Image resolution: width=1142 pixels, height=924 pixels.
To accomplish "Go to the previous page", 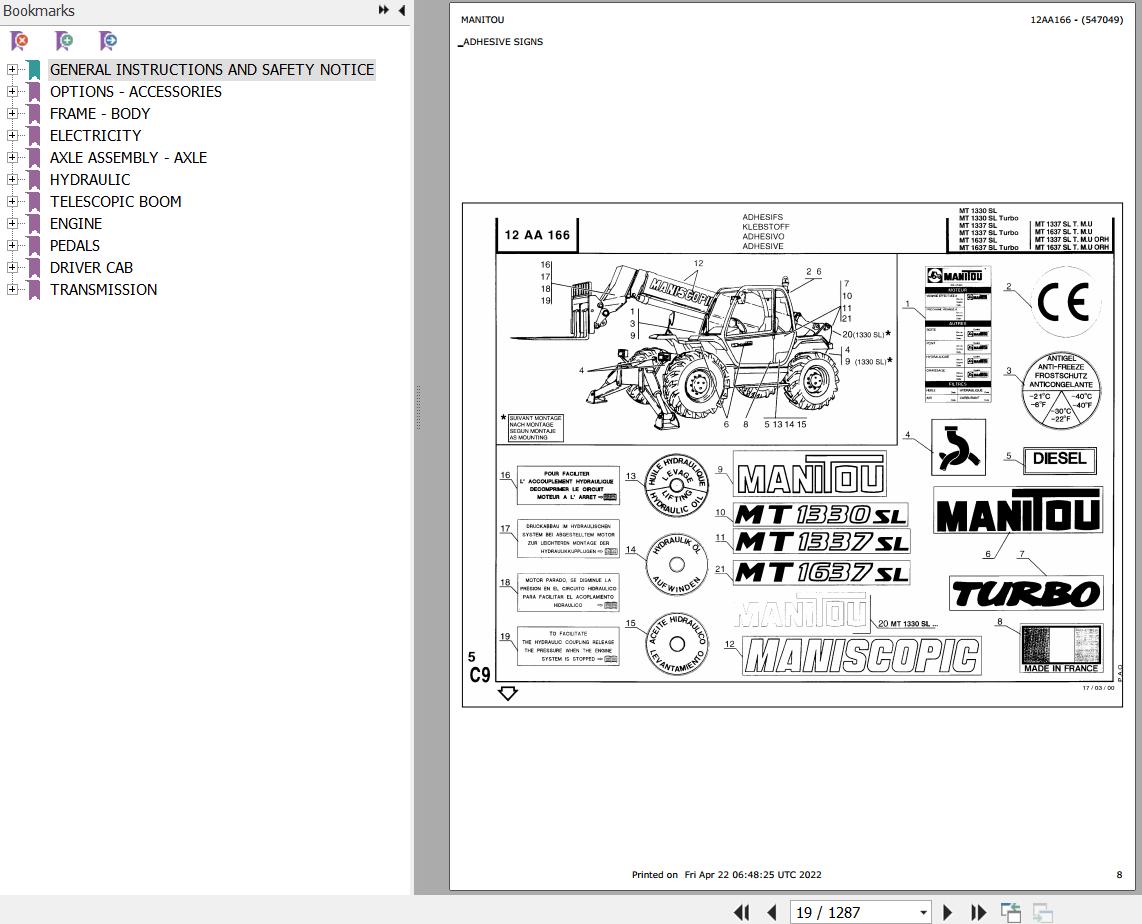I will point(772,912).
